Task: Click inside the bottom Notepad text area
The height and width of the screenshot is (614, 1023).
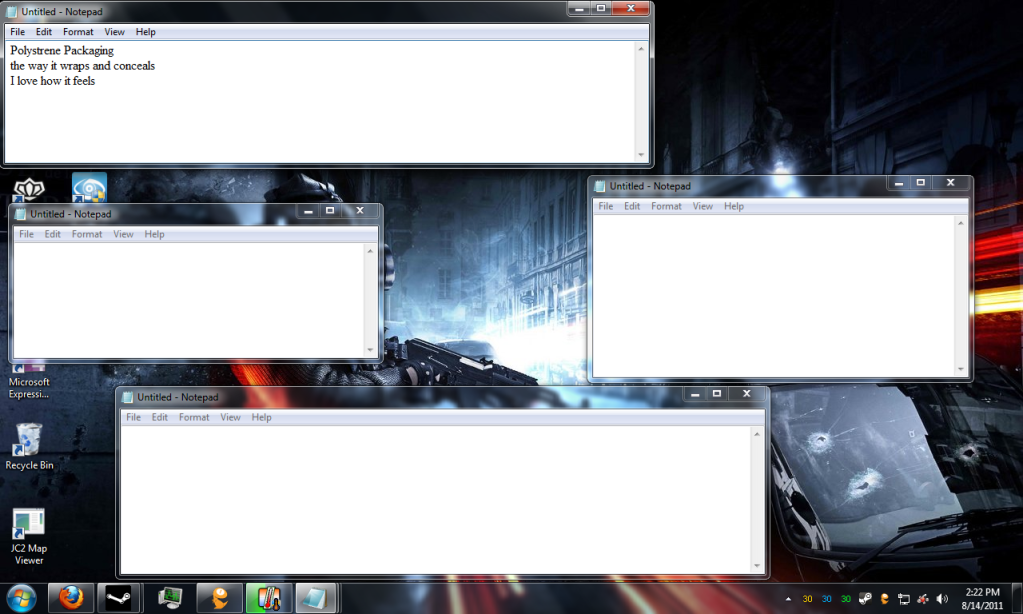Action: pyautogui.click(x=436, y=500)
